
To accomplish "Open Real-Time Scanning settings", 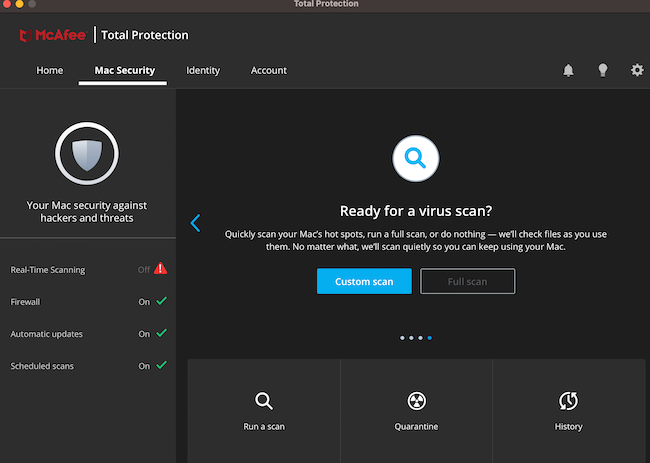I will [88, 269].
